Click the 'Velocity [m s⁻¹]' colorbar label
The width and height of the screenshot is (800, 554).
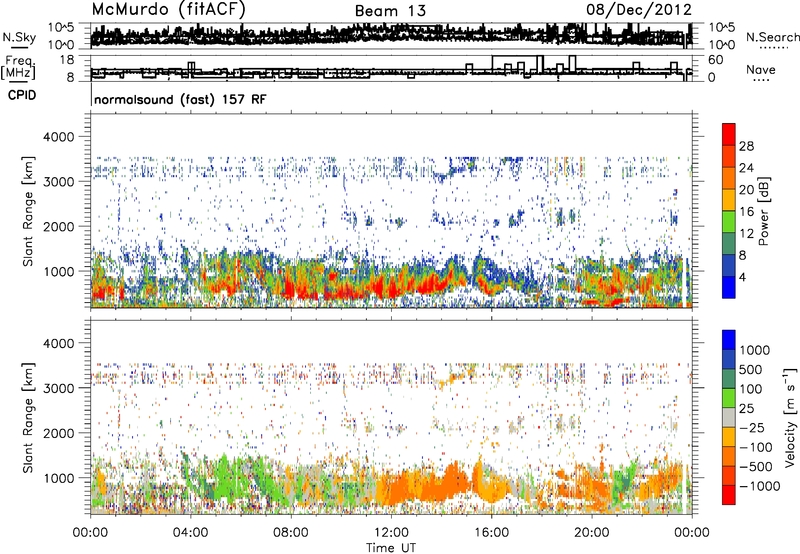[x=790, y=417]
